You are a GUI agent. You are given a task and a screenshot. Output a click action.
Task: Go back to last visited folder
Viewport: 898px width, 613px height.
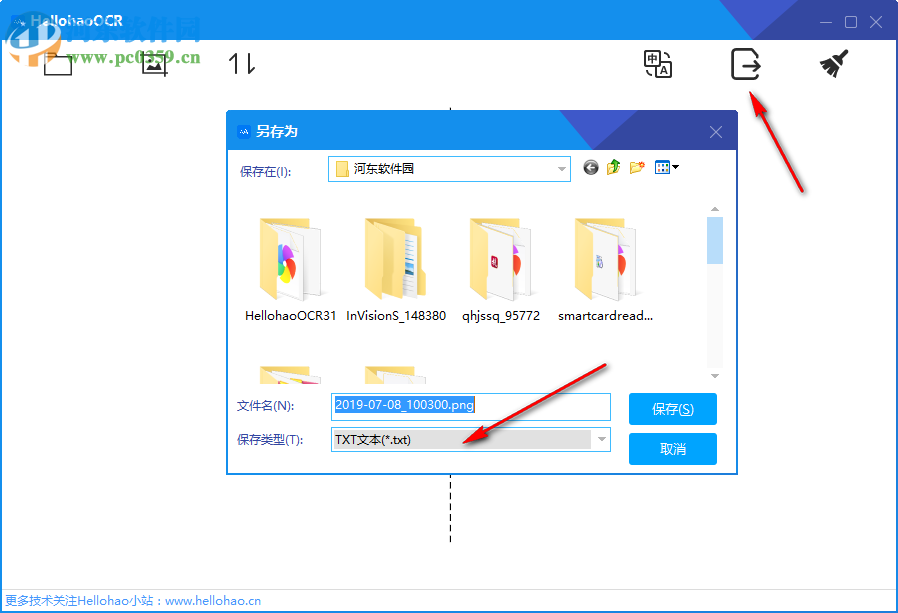pos(590,167)
